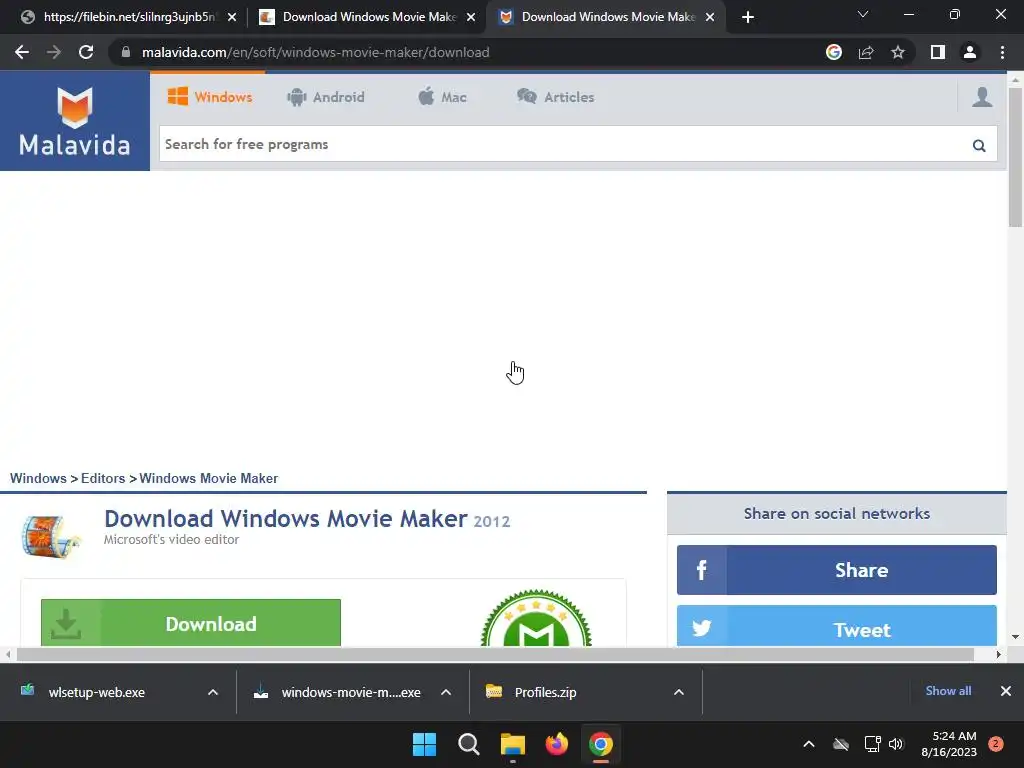Launch Firefox from taskbar
This screenshot has height=768, width=1024.
coord(556,744)
